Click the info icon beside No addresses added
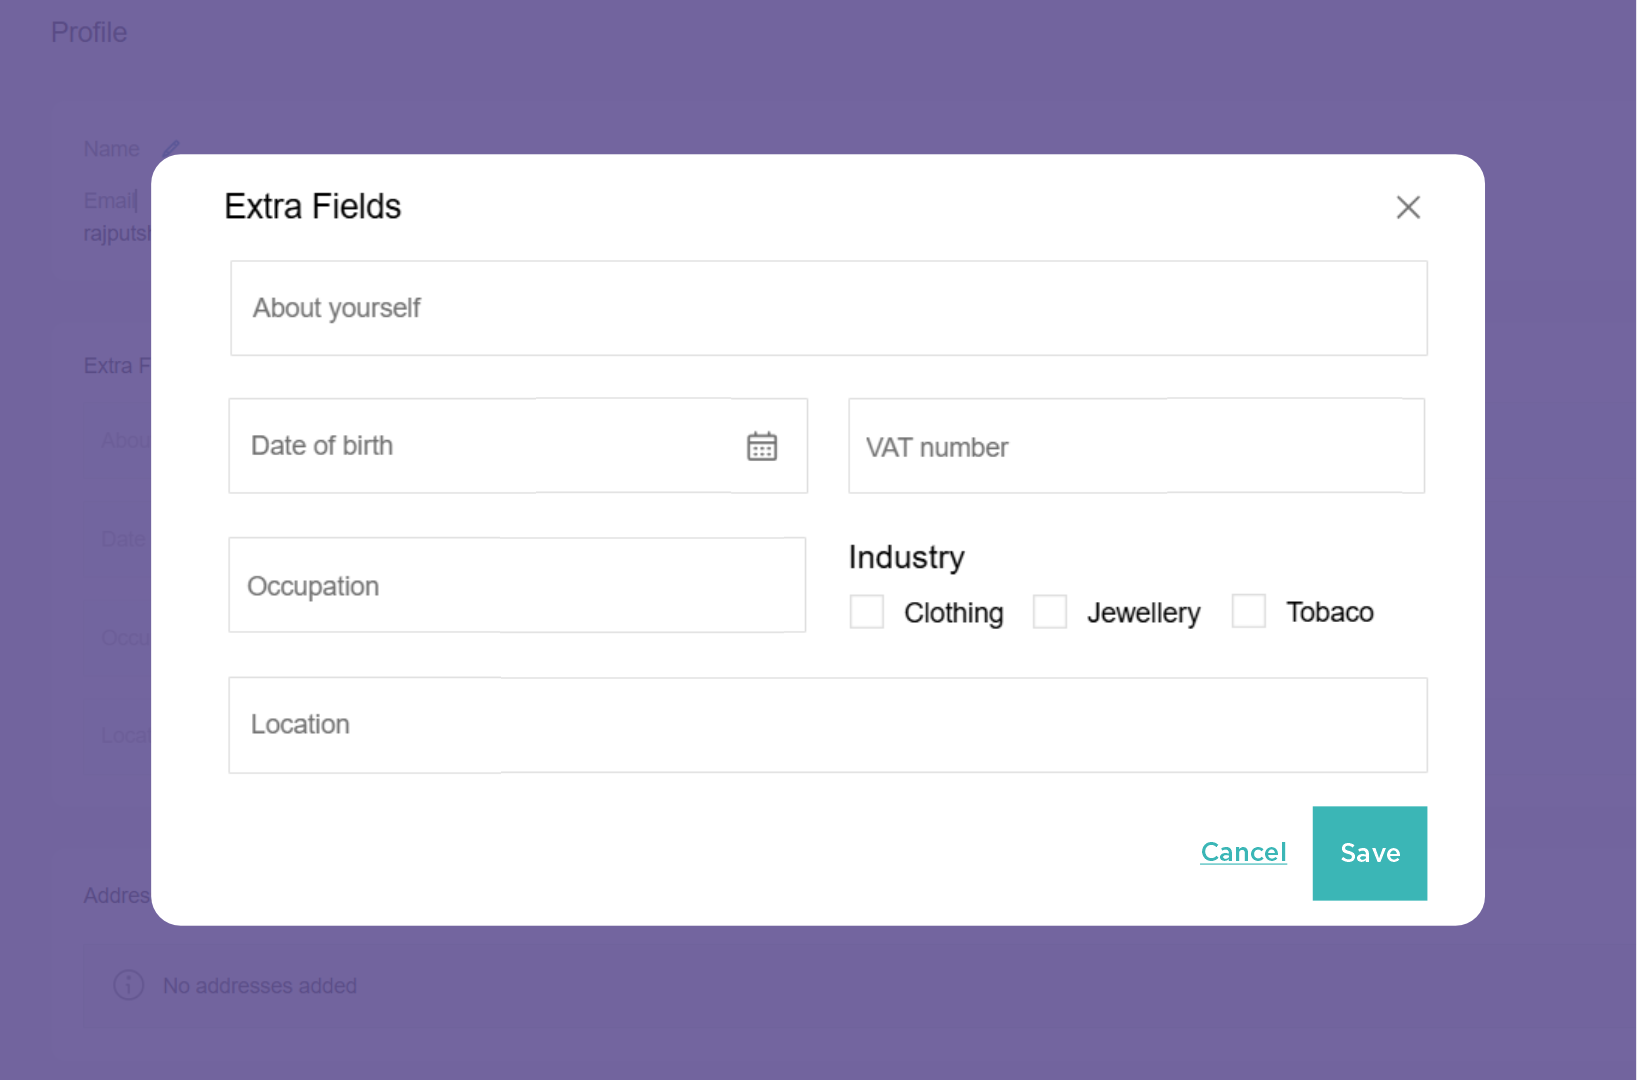This screenshot has height=1080, width=1637. (129, 985)
